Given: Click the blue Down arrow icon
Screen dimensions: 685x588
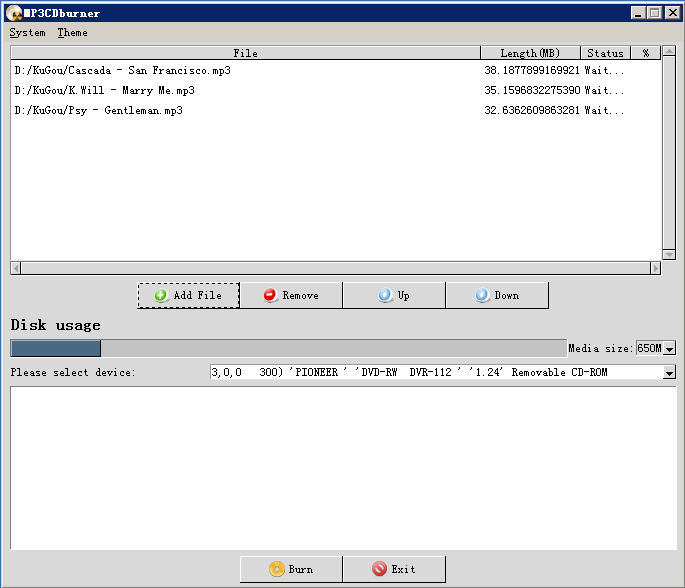Looking at the screenshot, I should point(482,296).
